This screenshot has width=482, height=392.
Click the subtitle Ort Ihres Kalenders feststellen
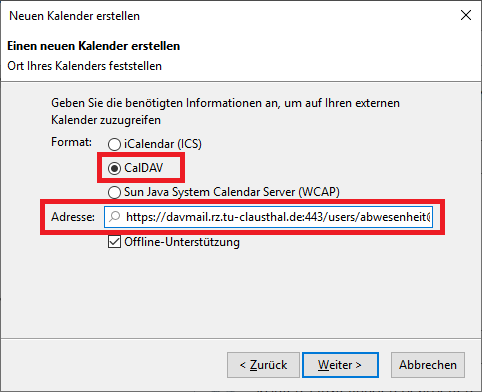point(85,66)
